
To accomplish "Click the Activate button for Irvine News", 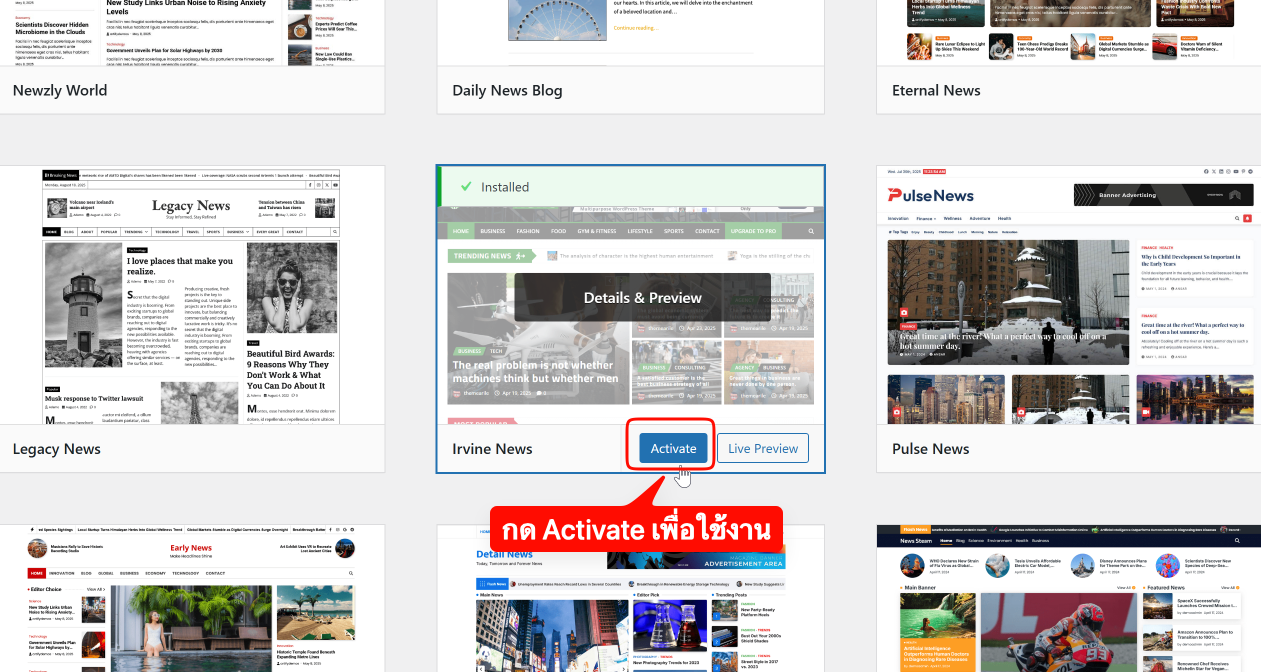I will click(x=673, y=449).
